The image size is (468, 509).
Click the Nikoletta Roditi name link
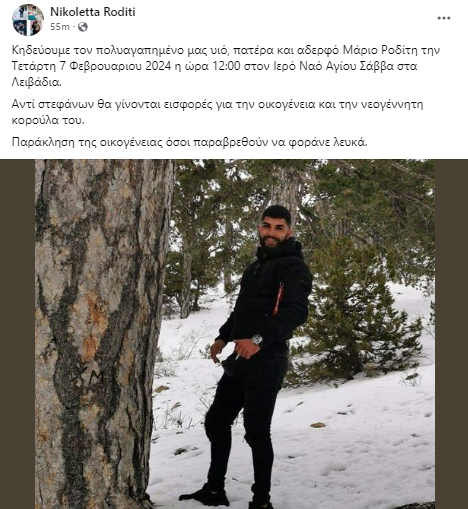pos(93,12)
